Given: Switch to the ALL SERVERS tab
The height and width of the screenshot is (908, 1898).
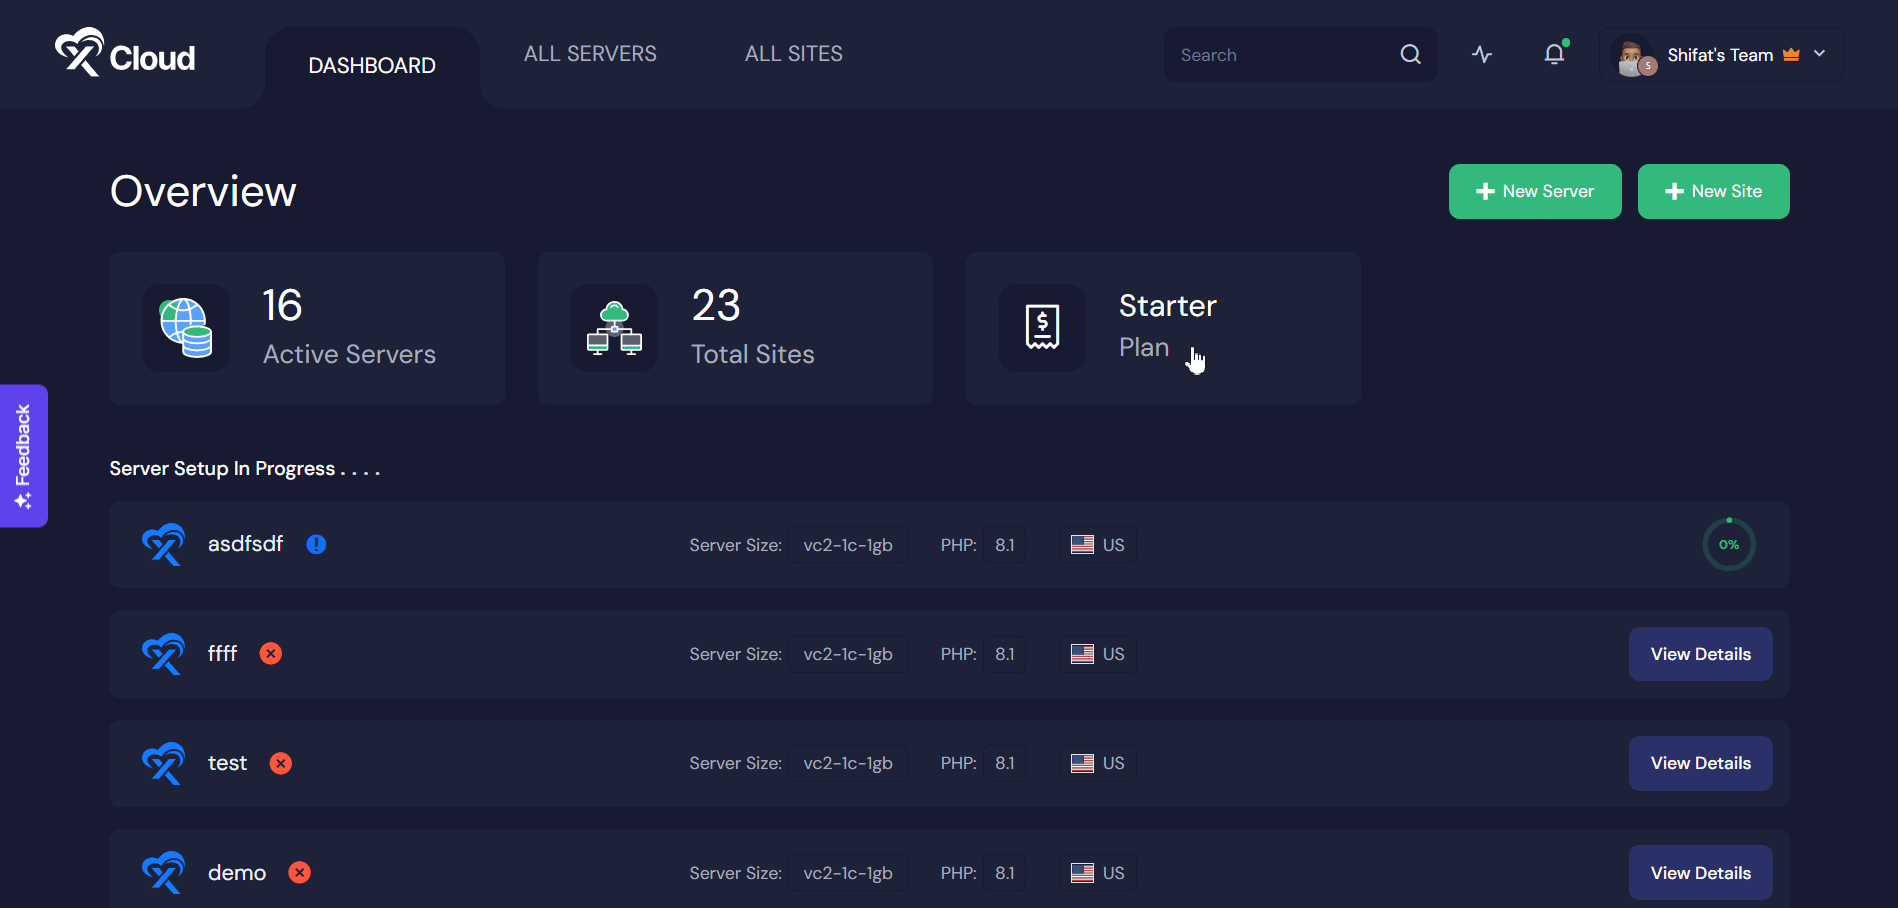Looking at the screenshot, I should coord(589,53).
